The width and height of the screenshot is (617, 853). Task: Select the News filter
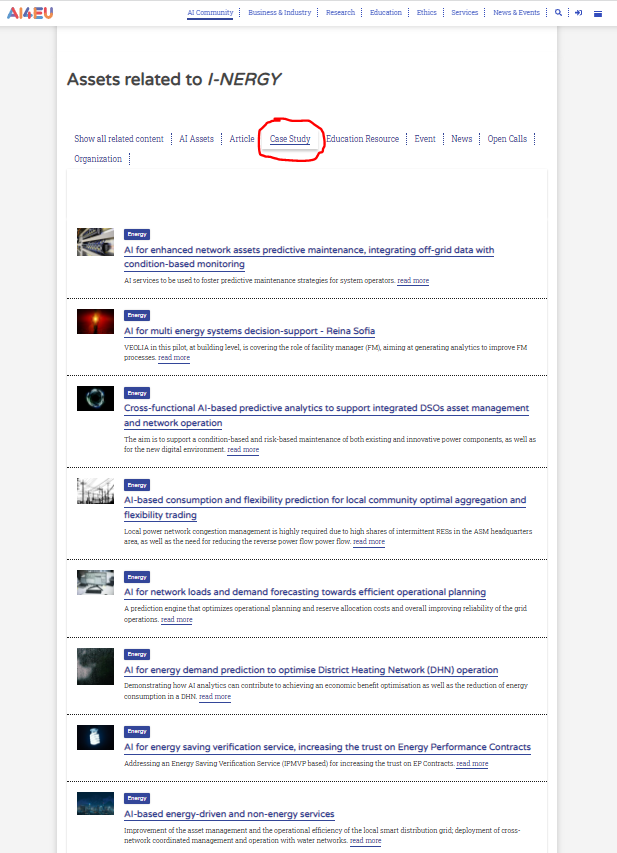[x=461, y=139]
